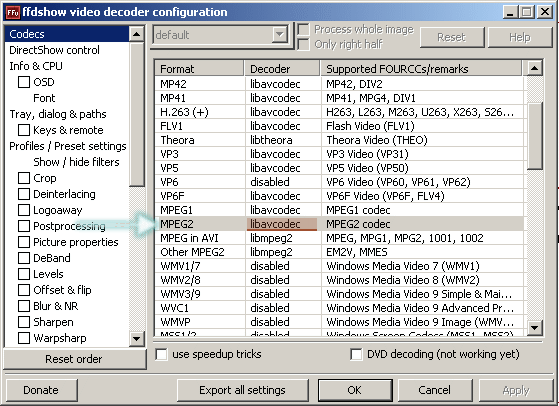Enable Keys & remote checkbox
Image resolution: width=559 pixels, height=406 pixels.
point(24,130)
